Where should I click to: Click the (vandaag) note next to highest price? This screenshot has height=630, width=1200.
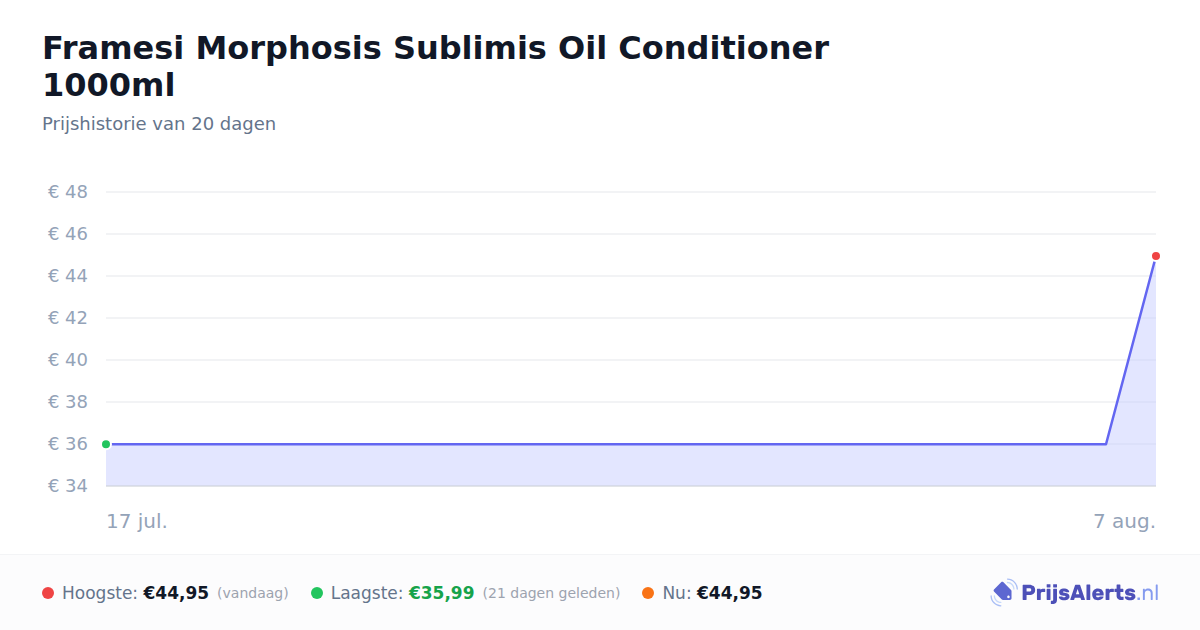(252, 593)
